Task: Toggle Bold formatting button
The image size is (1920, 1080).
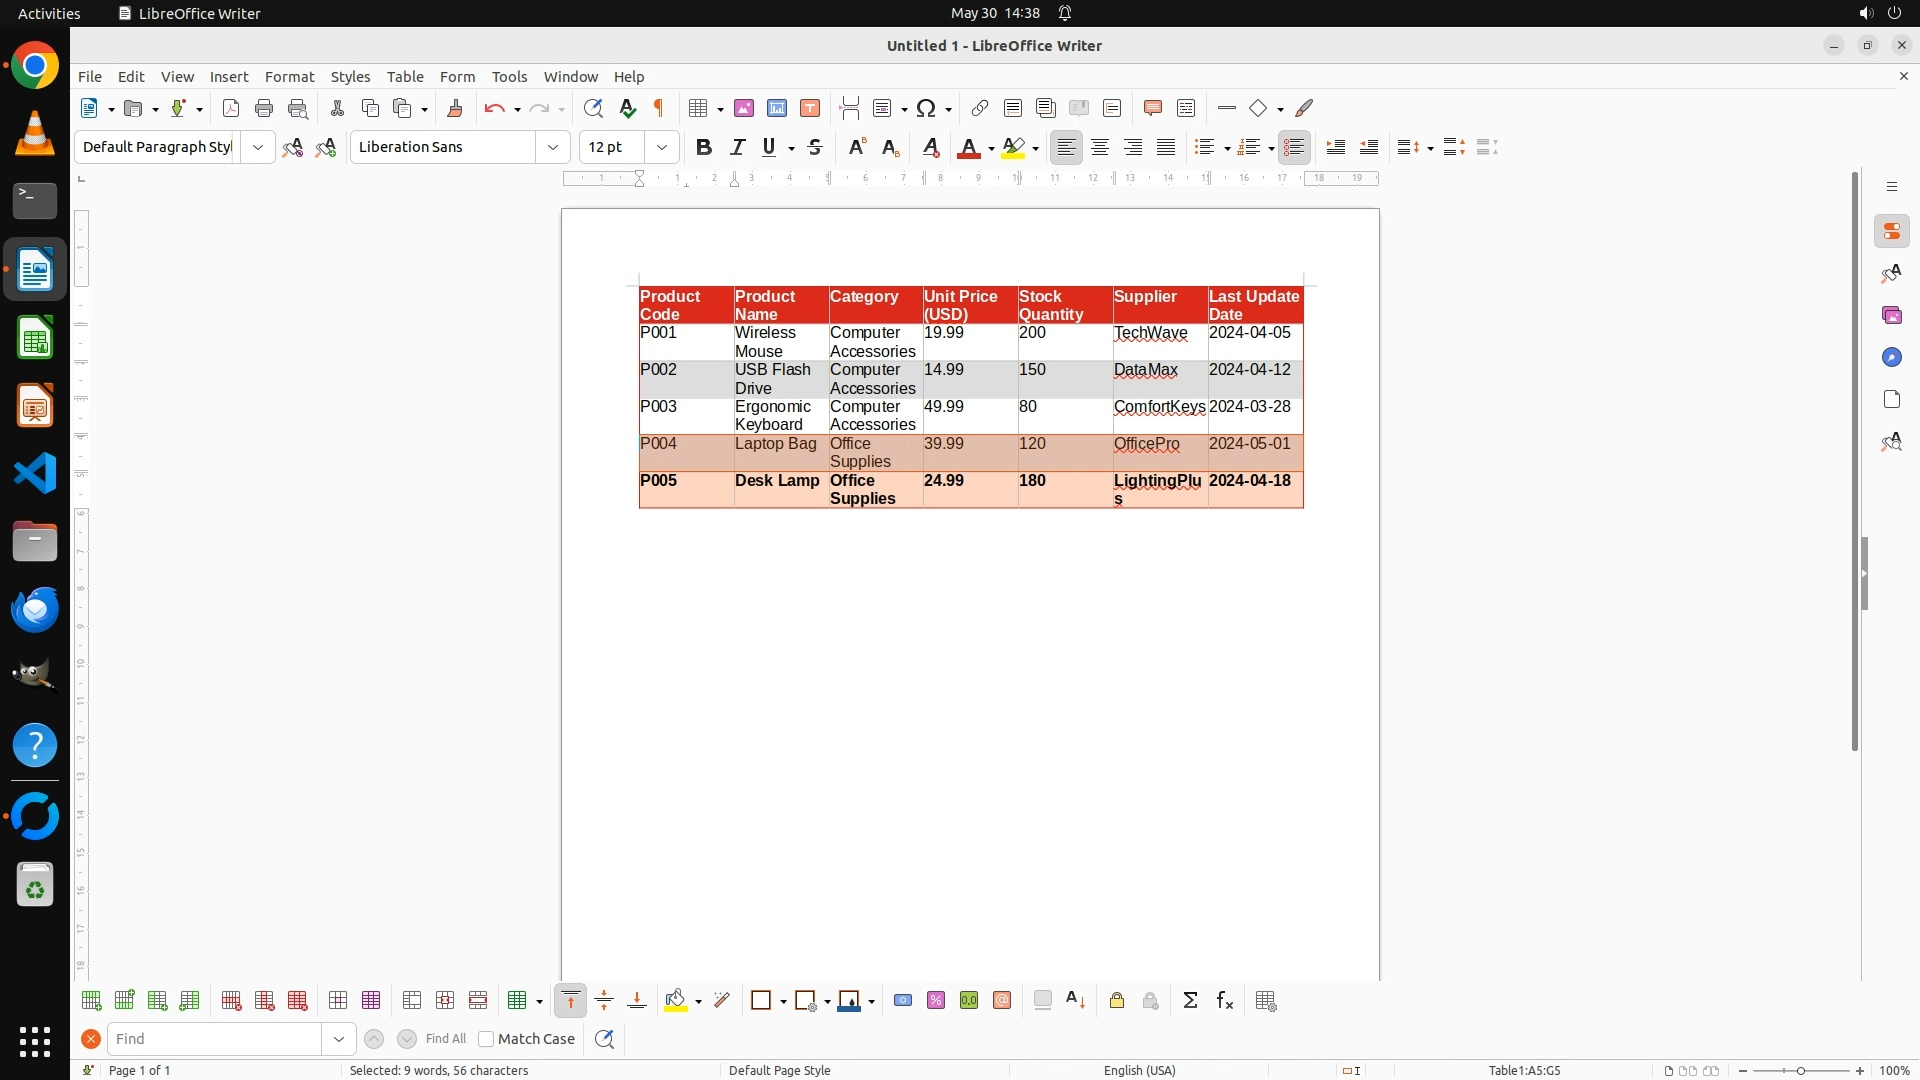Action: tap(704, 147)
